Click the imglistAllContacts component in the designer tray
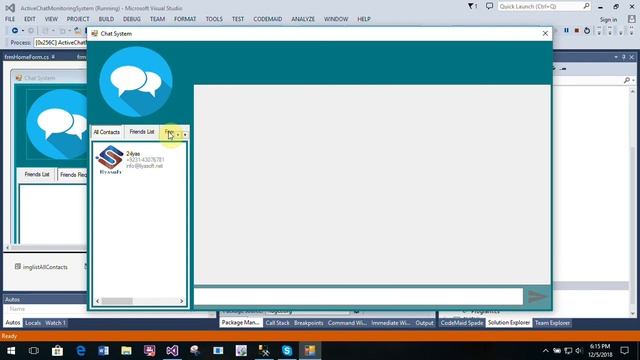640x360 pixels. pyautogui.click(x=41, y=267)
